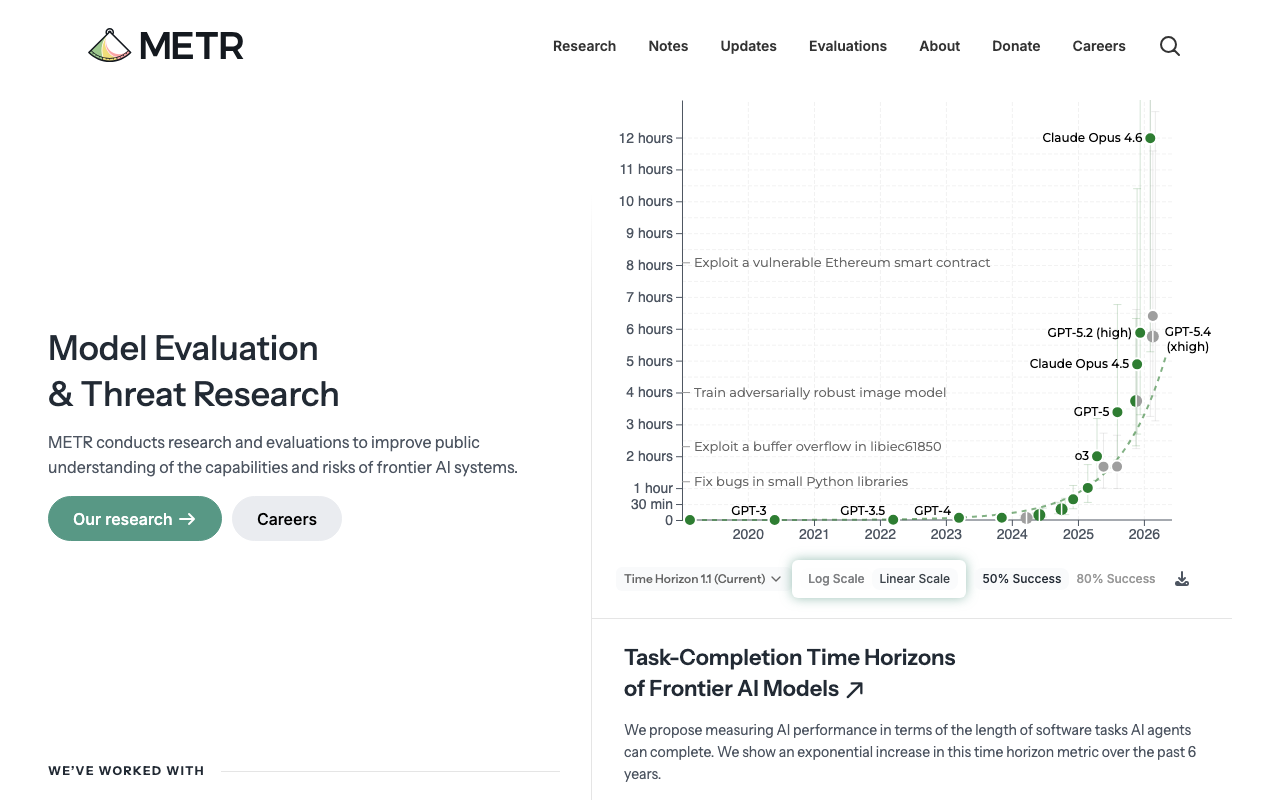
Task: Click the GPT-5.2 (high) data point
Action: click(x=1140, y=333)
